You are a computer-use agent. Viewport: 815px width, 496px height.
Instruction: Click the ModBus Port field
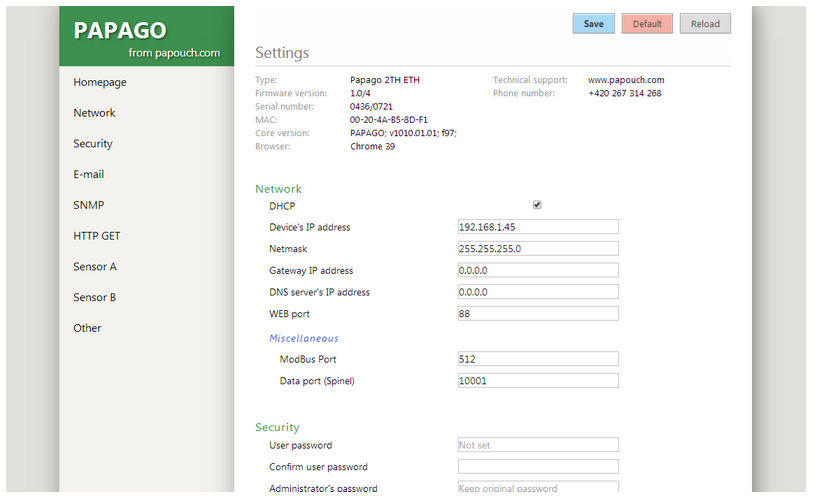coord(538,359)
